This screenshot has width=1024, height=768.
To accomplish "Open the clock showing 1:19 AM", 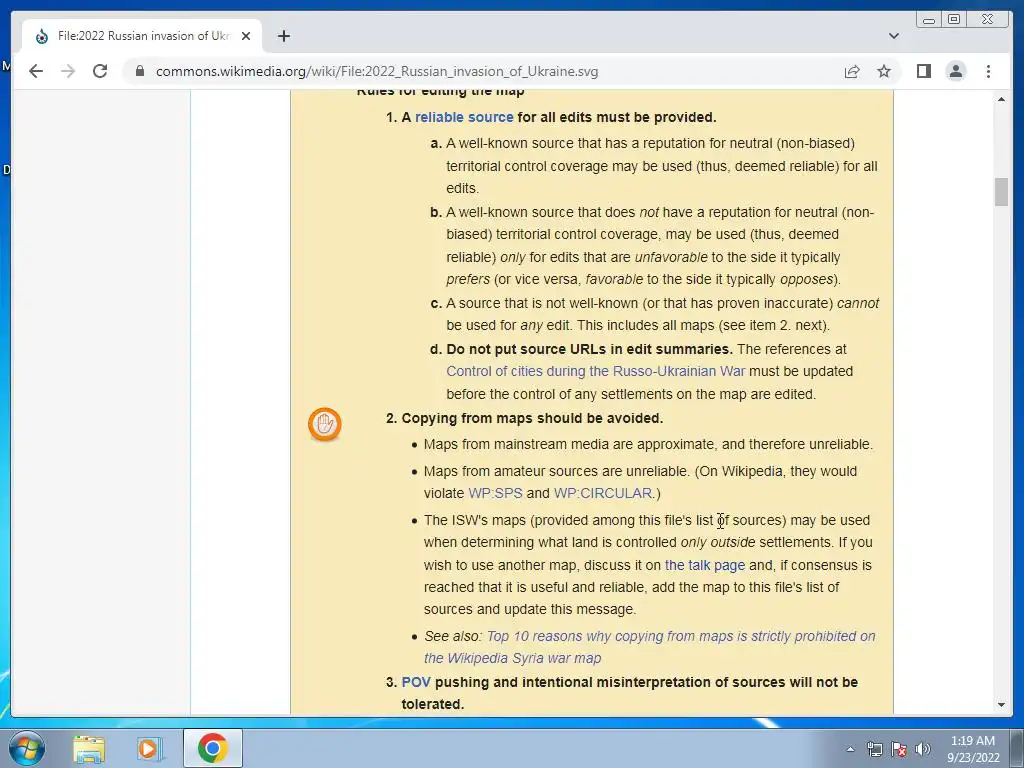I will (972, 749).
